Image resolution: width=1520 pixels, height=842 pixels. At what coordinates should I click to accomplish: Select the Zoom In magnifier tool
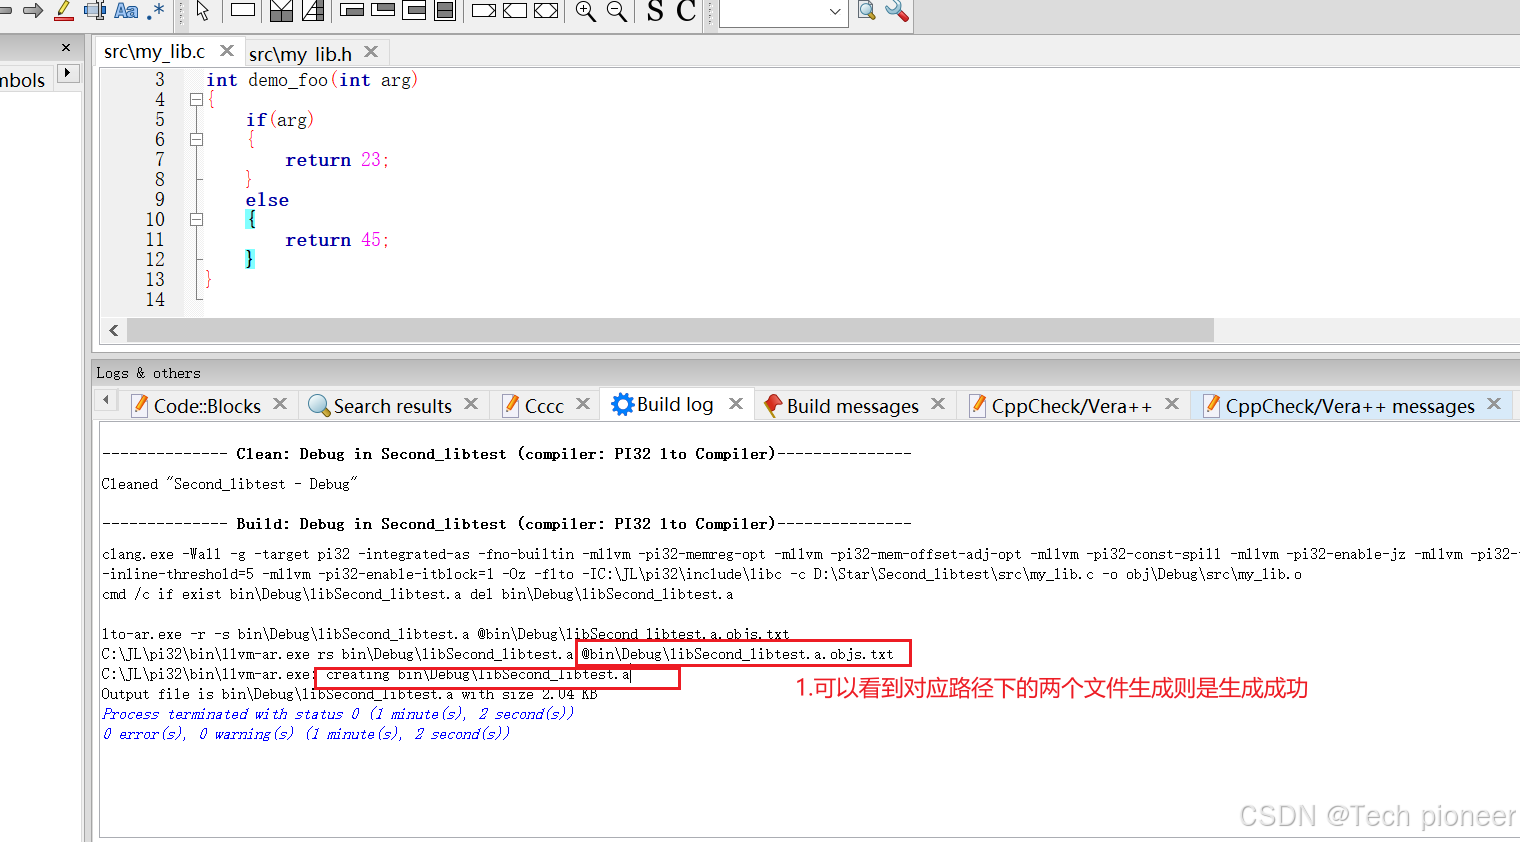[x=586, y=12]
